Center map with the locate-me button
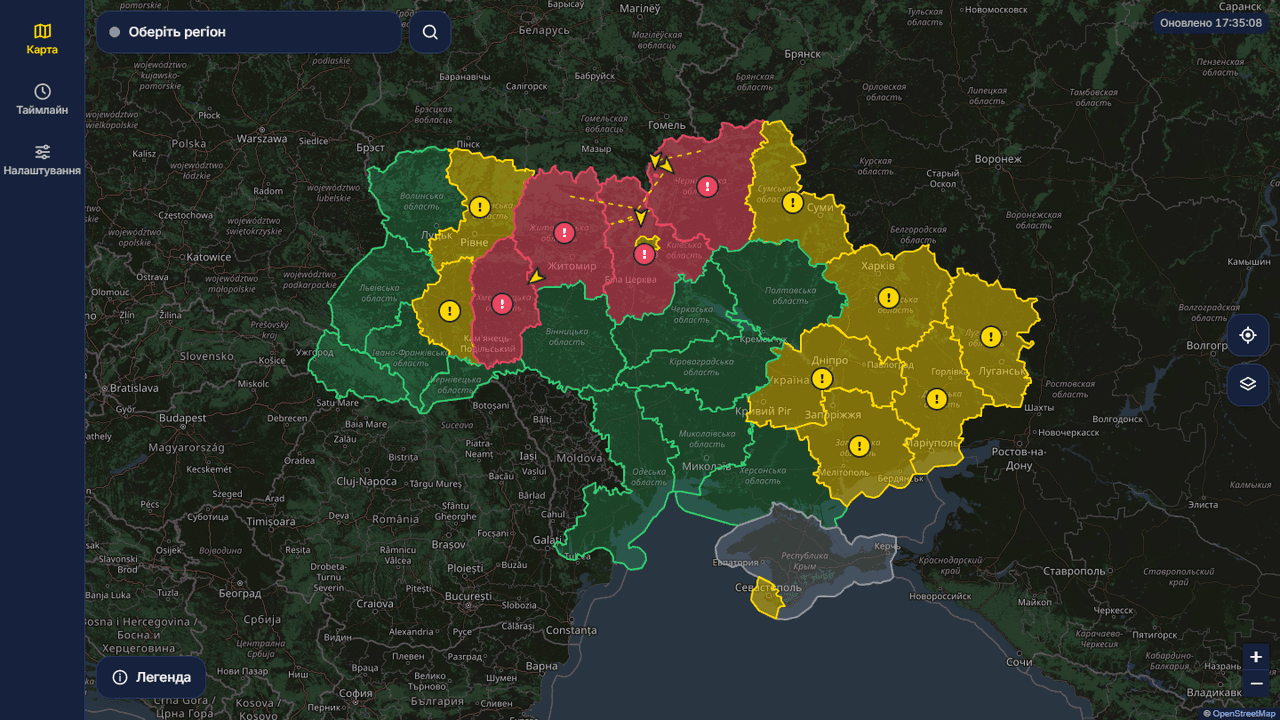Screen dimensions: 1280x720 coord(1248,335)
